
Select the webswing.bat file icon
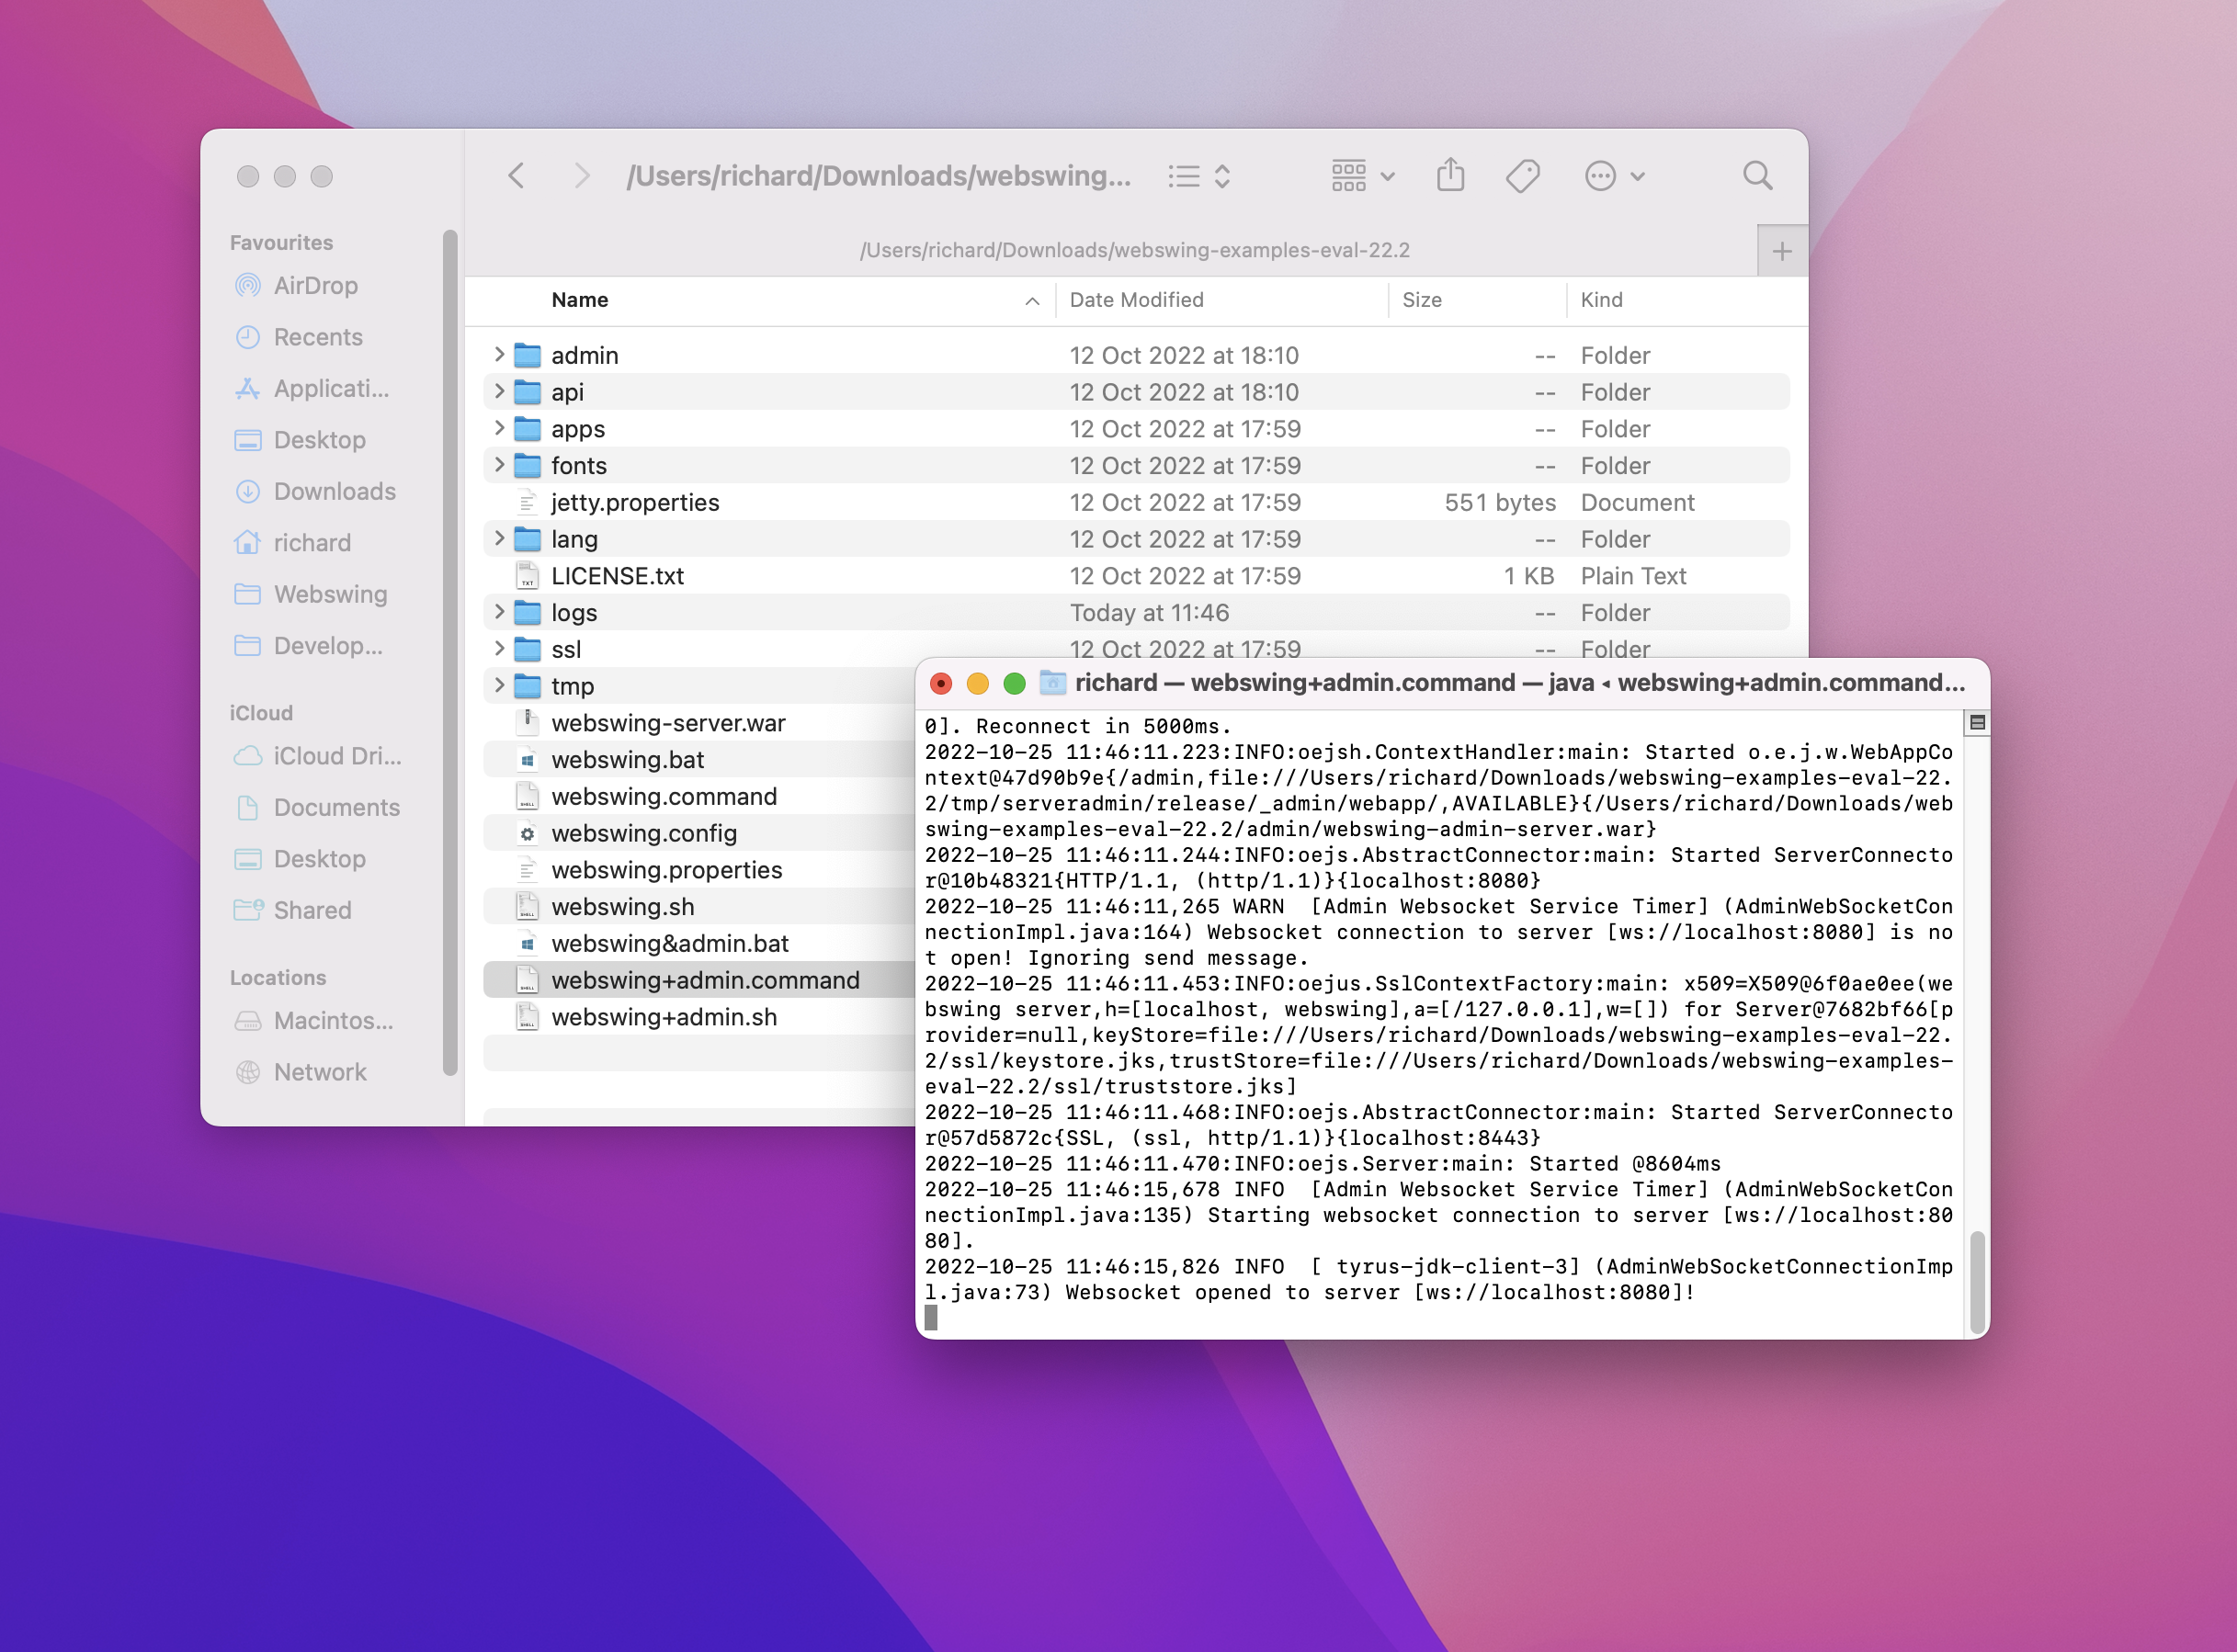527,760
